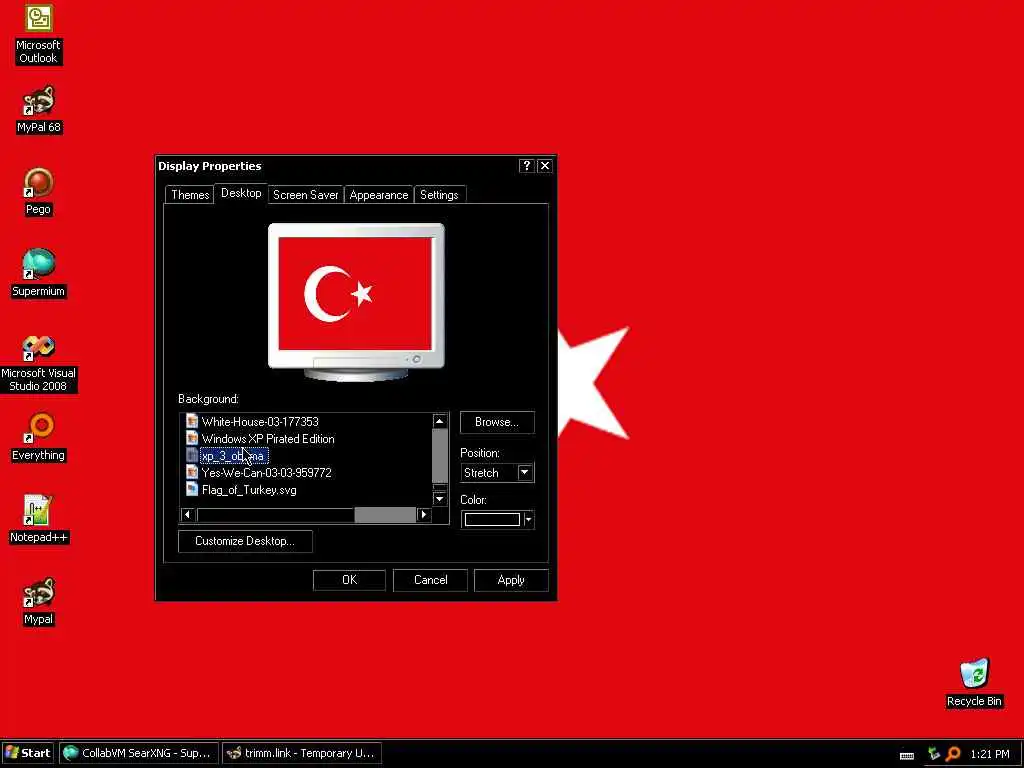The width and height of the screenshot is (1024, 768).
Task: Open the Settings tab
Action: (439, 195)
